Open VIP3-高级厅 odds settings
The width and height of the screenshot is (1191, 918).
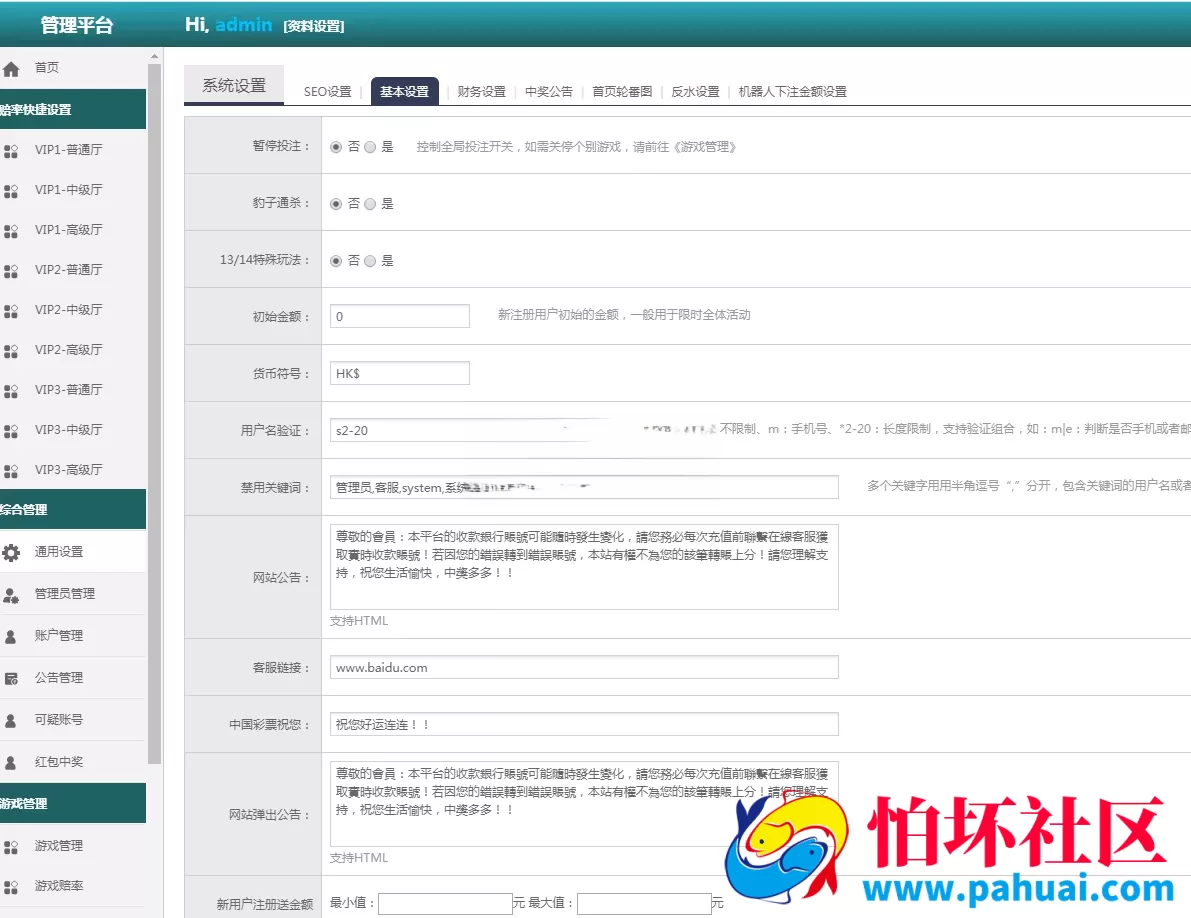click(x=68, y=470)
